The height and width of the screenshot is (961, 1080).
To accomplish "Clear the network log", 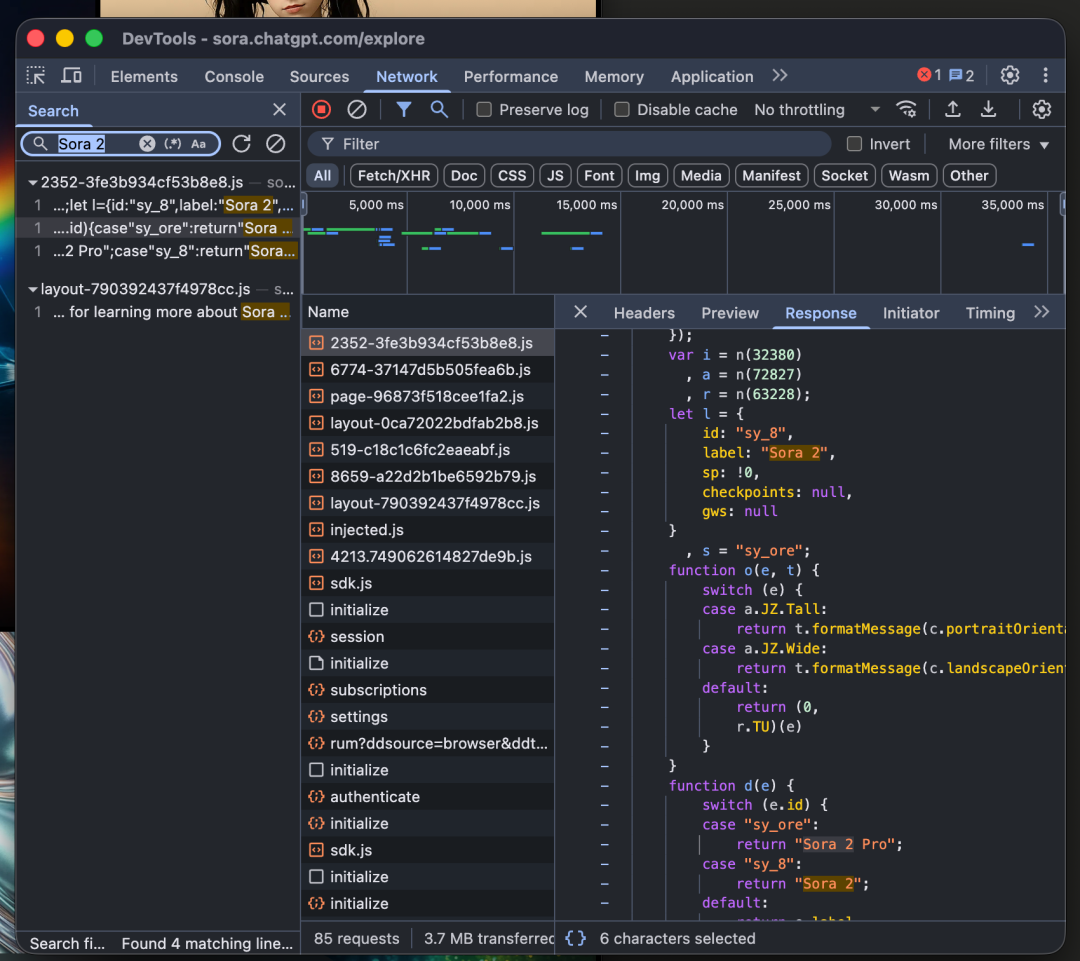I will coord(356,110).
